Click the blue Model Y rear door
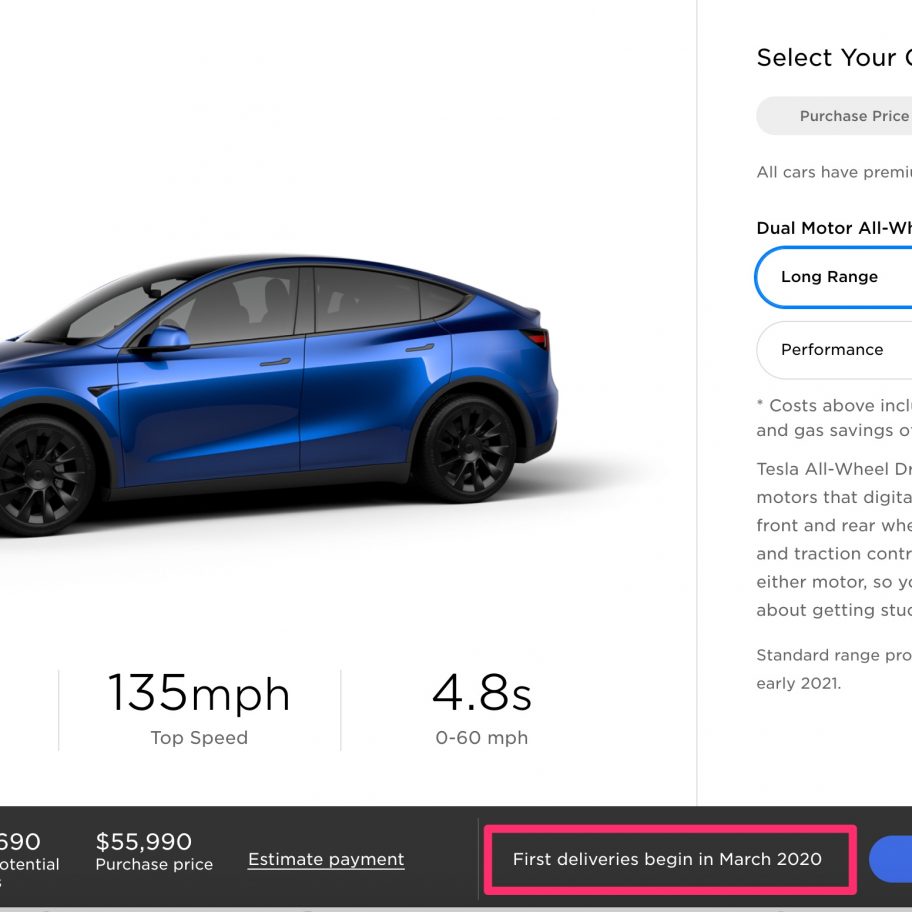The width and height of the screenshot is (912, 912). (375, 396)
